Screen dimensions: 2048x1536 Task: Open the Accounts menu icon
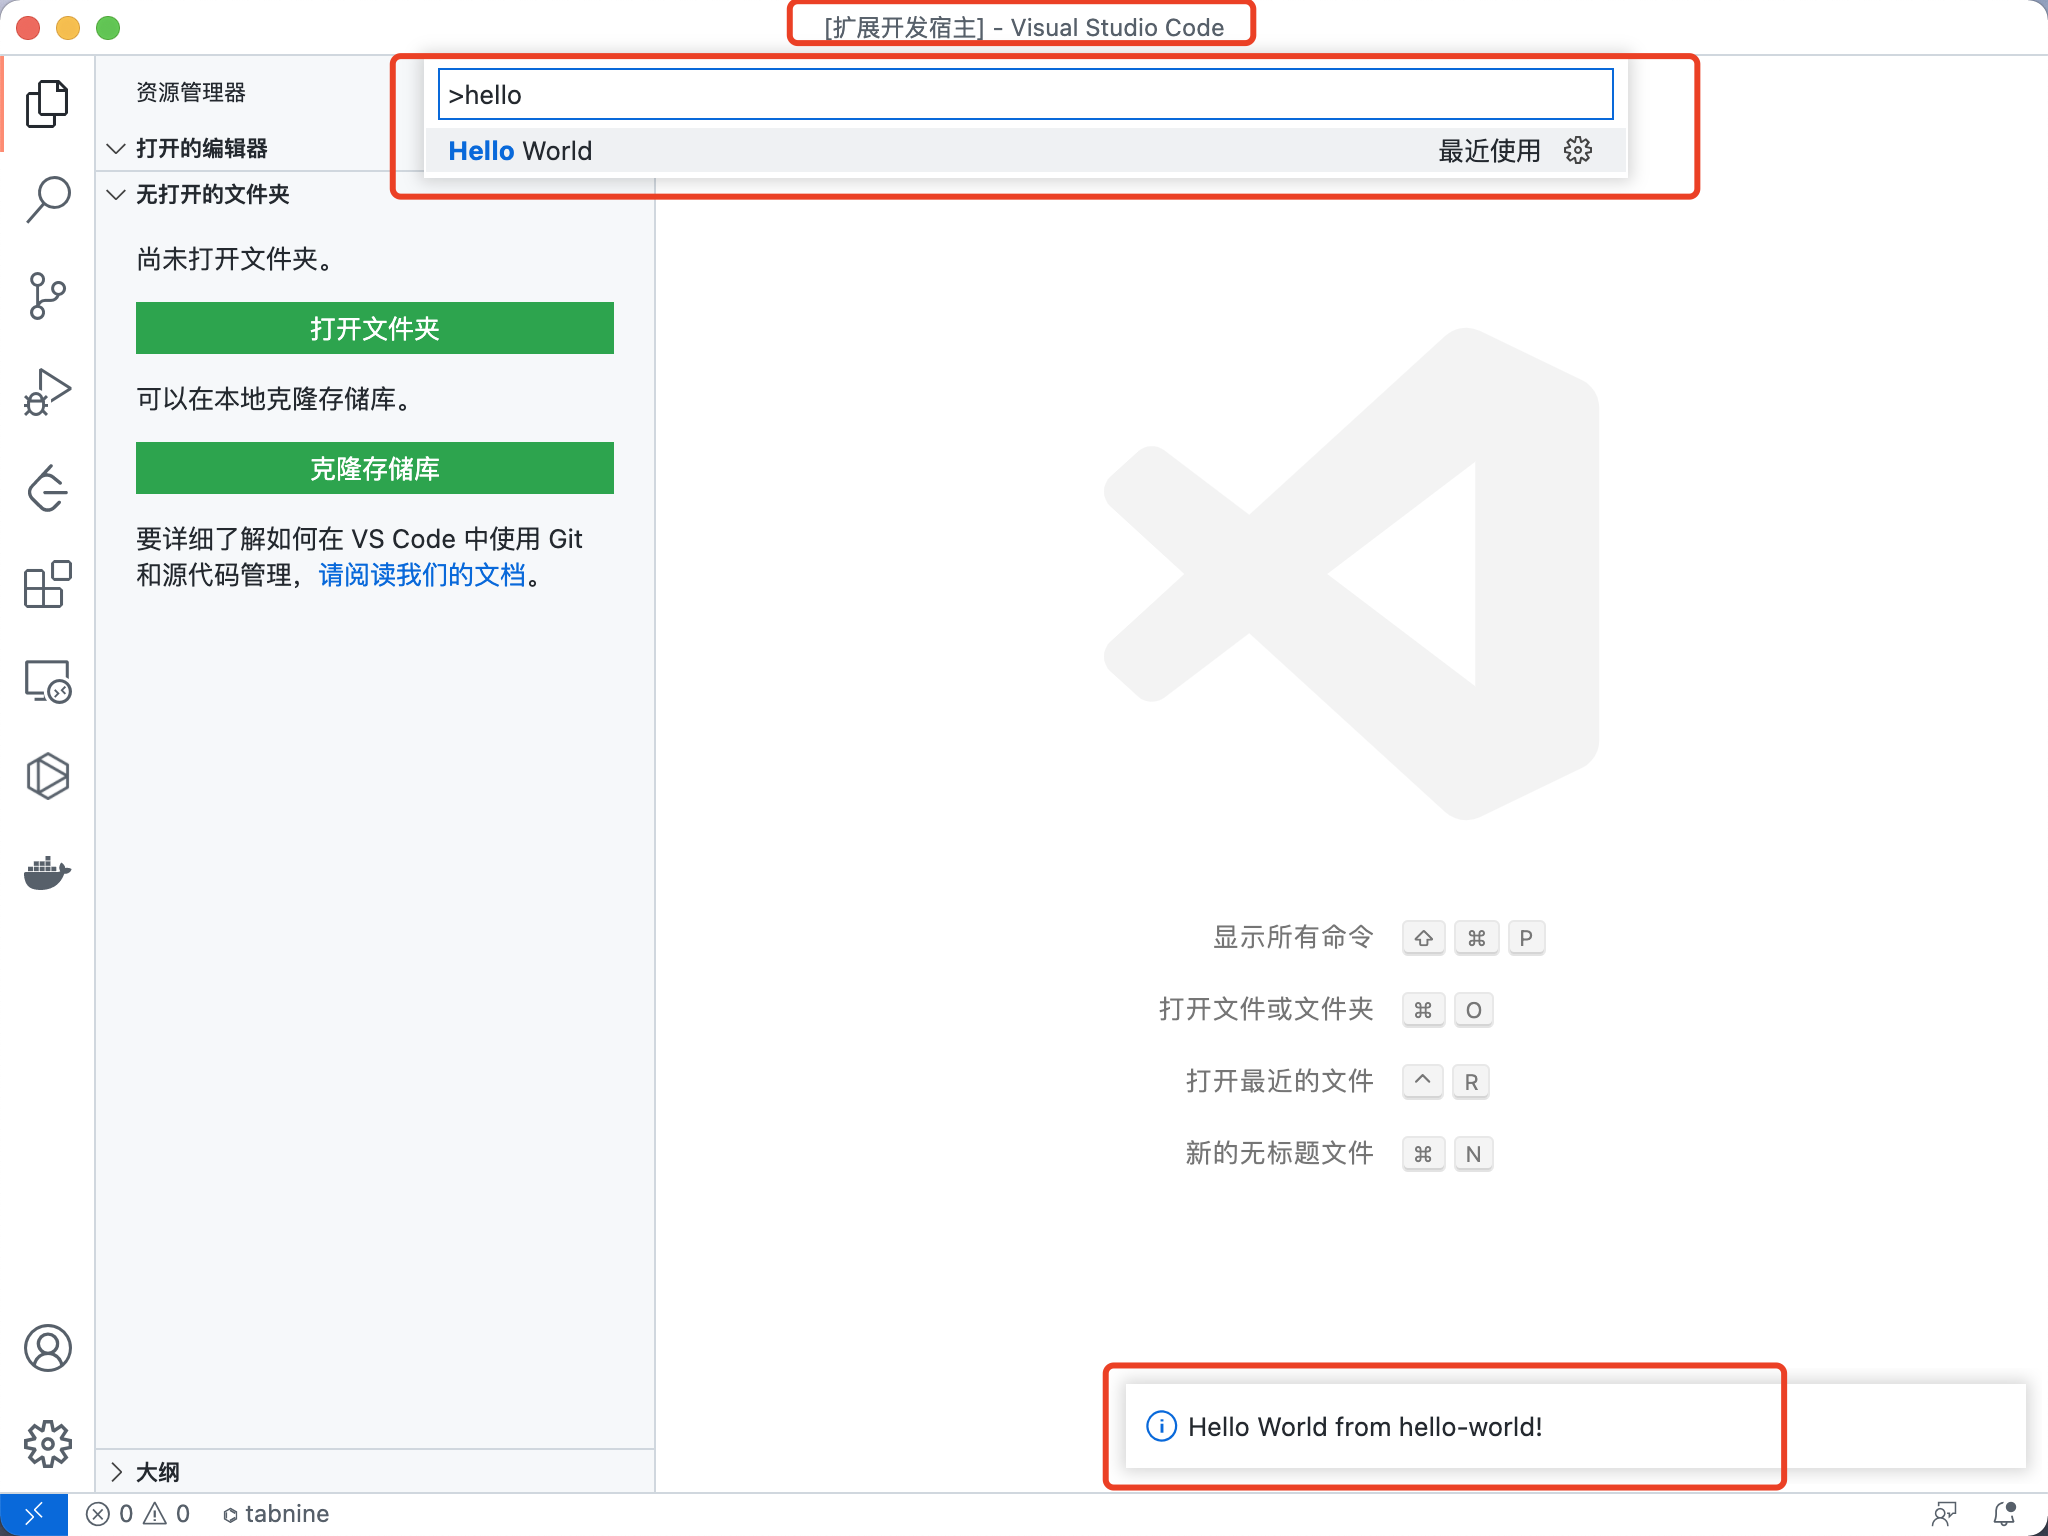47,1348
